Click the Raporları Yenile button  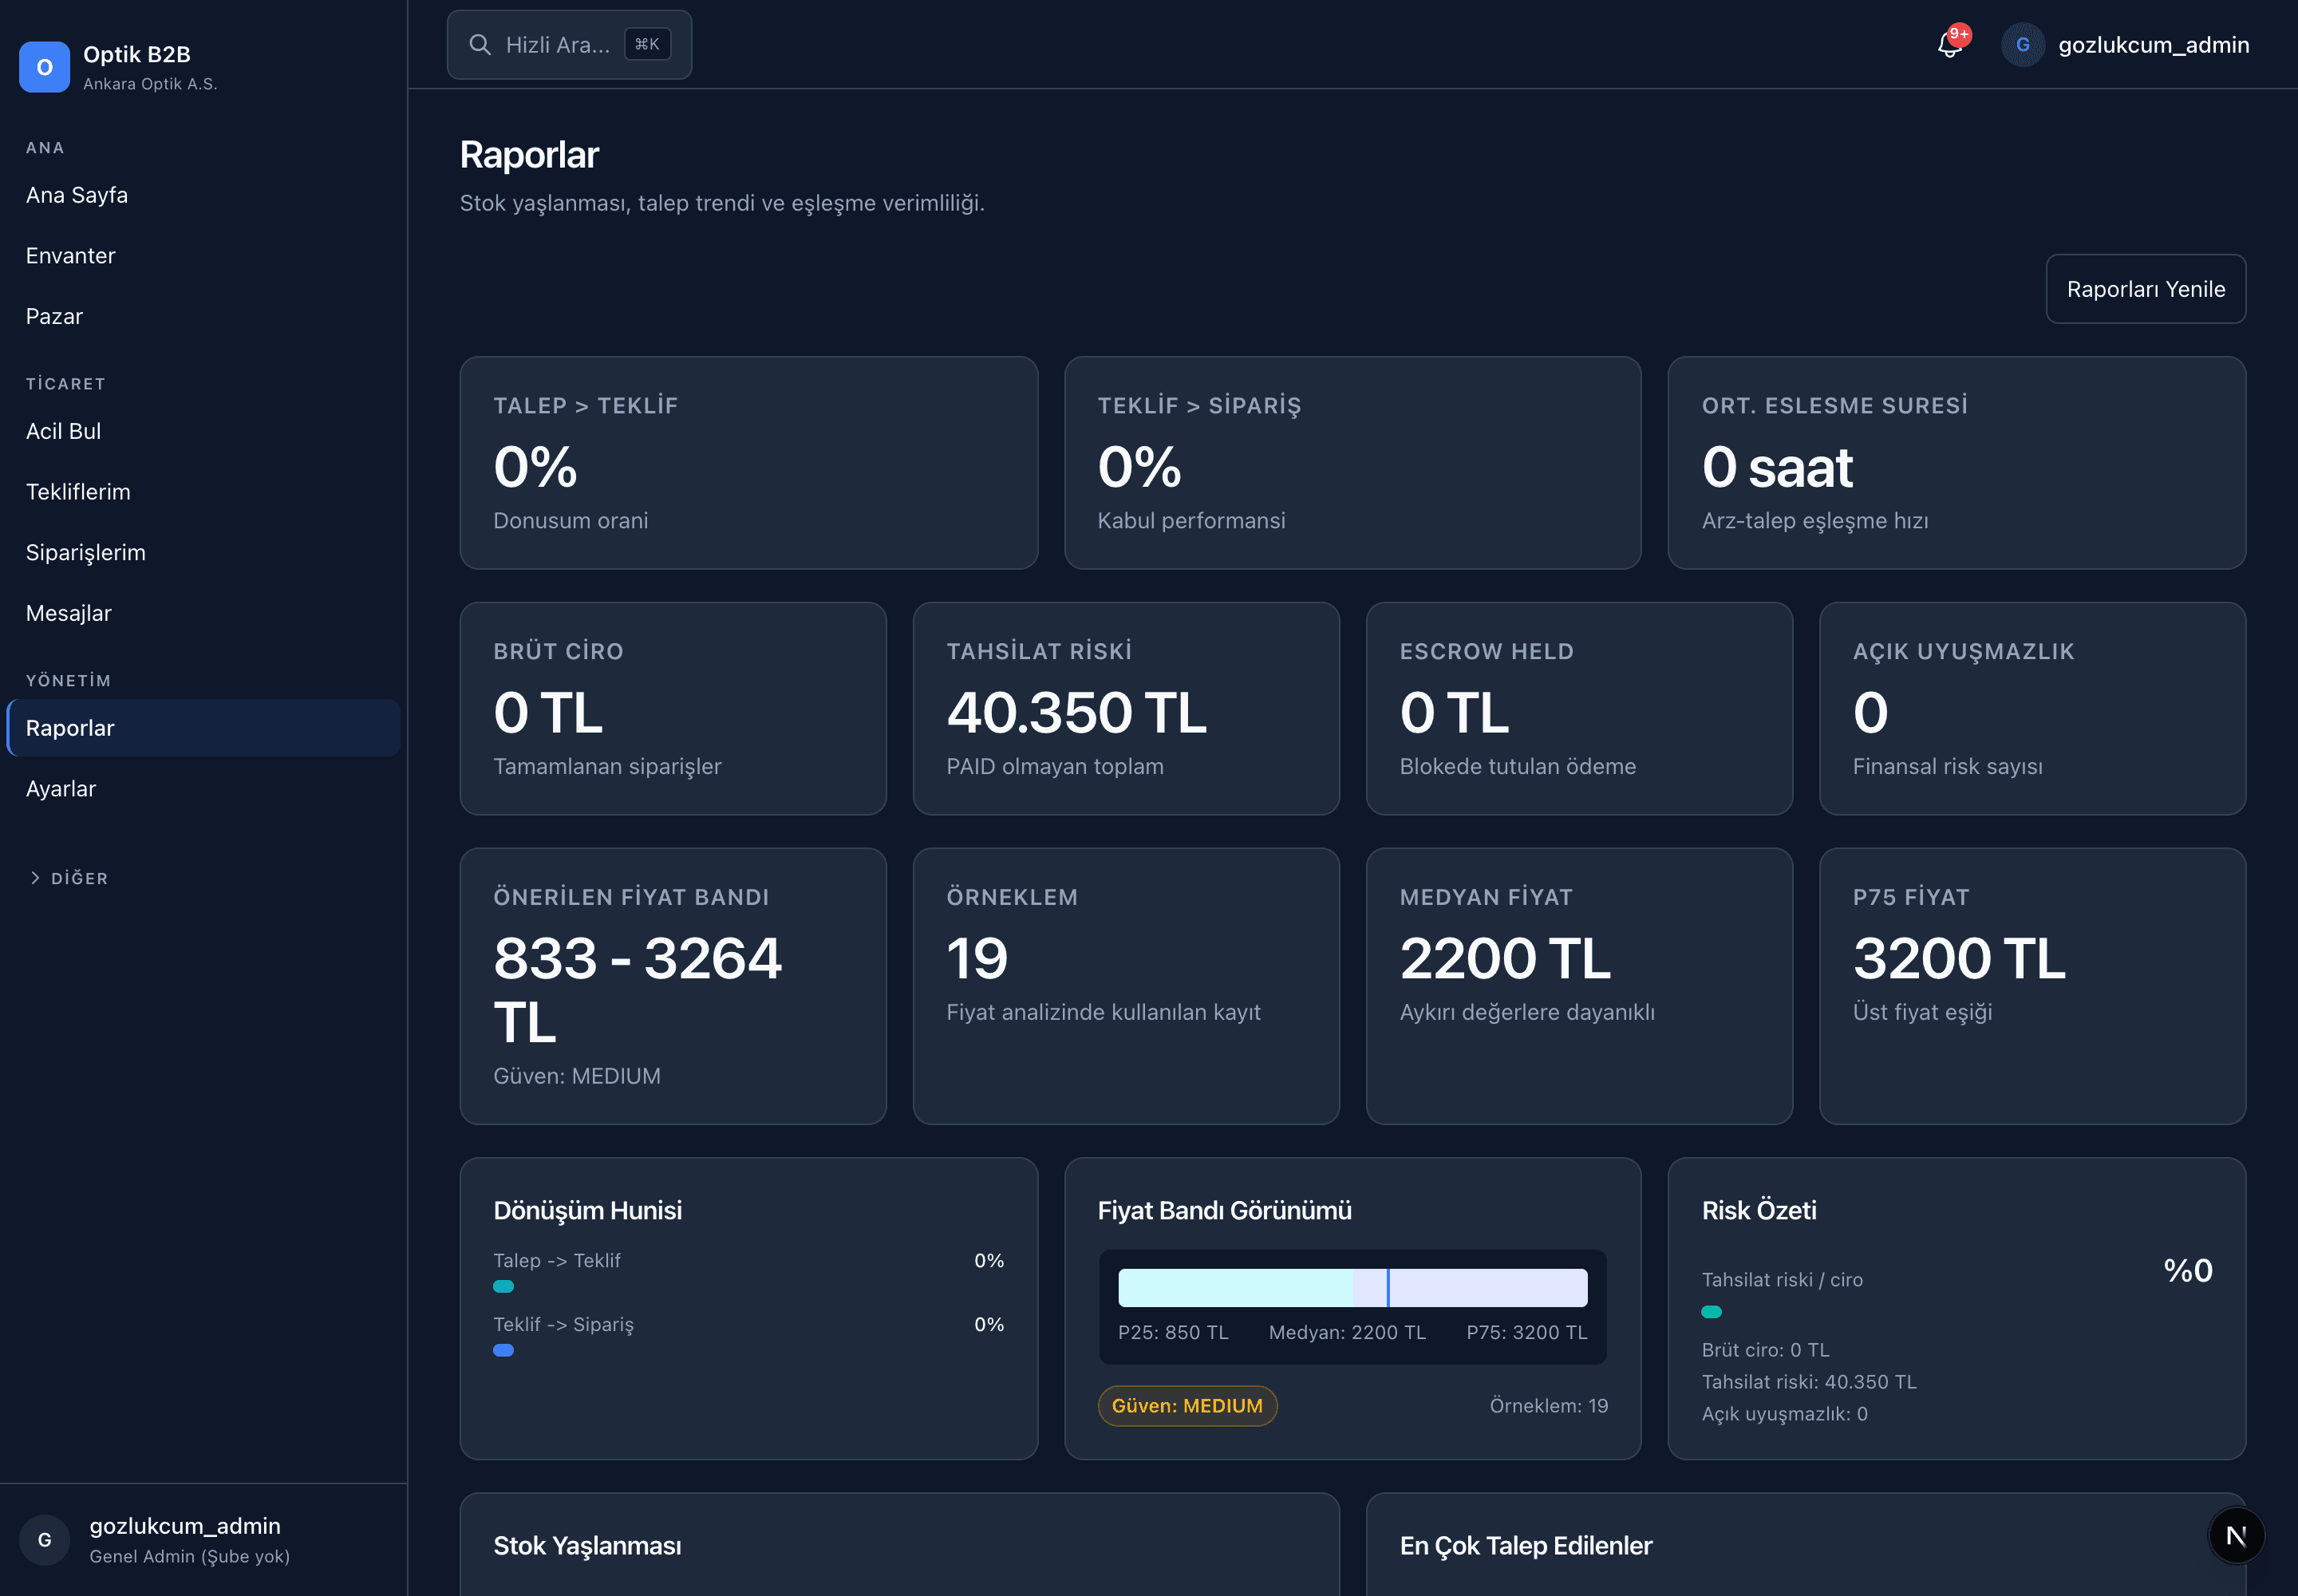tap(2146, 289)
